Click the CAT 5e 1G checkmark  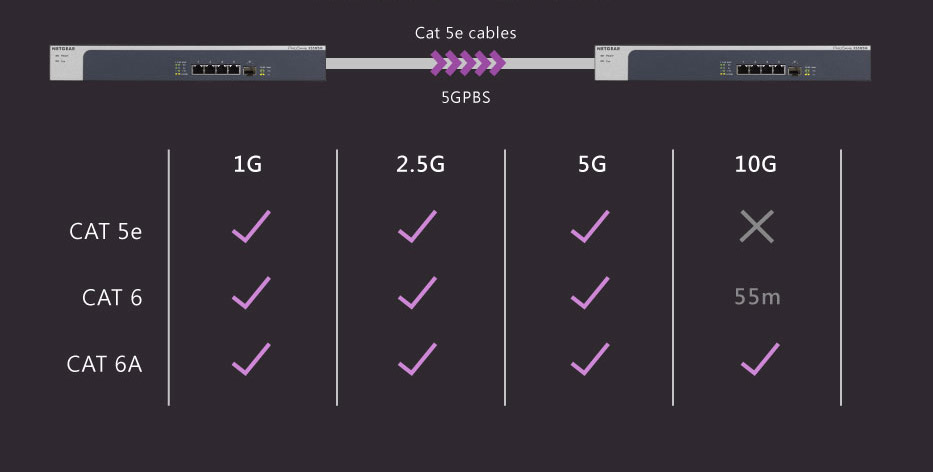point(251,226)
